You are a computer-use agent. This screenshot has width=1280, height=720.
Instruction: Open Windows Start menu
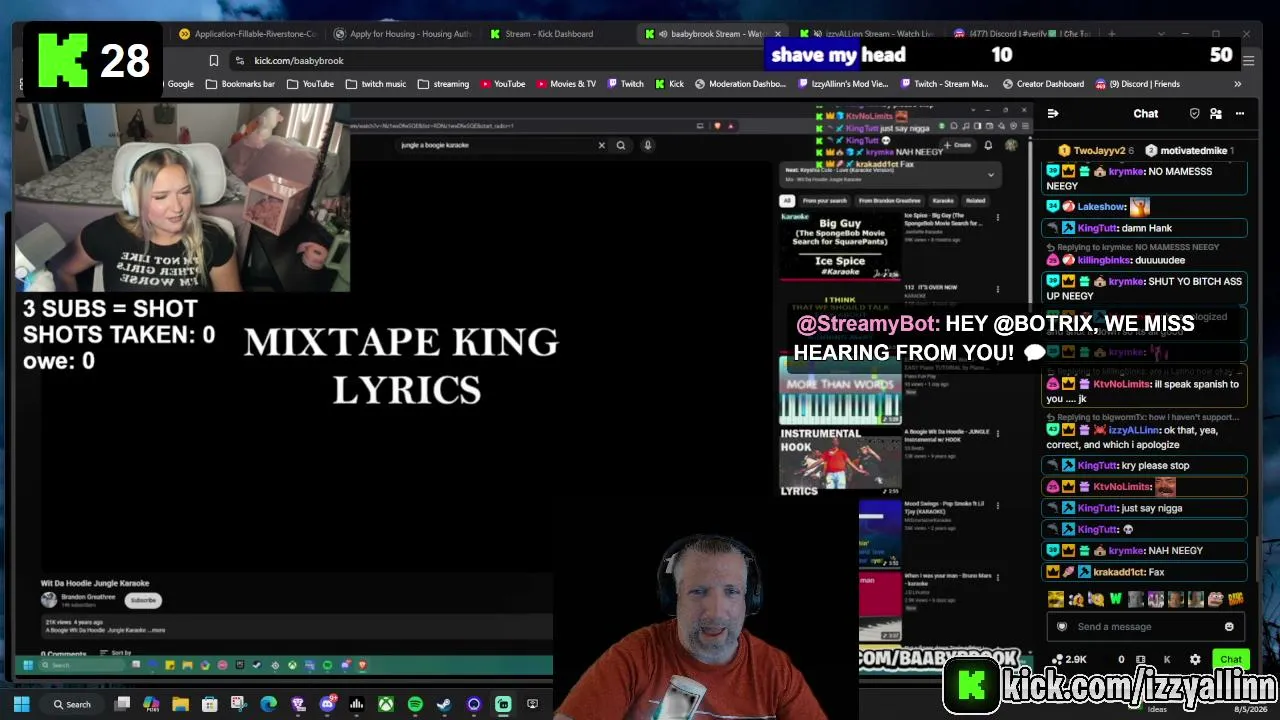[x=22, y=704]
